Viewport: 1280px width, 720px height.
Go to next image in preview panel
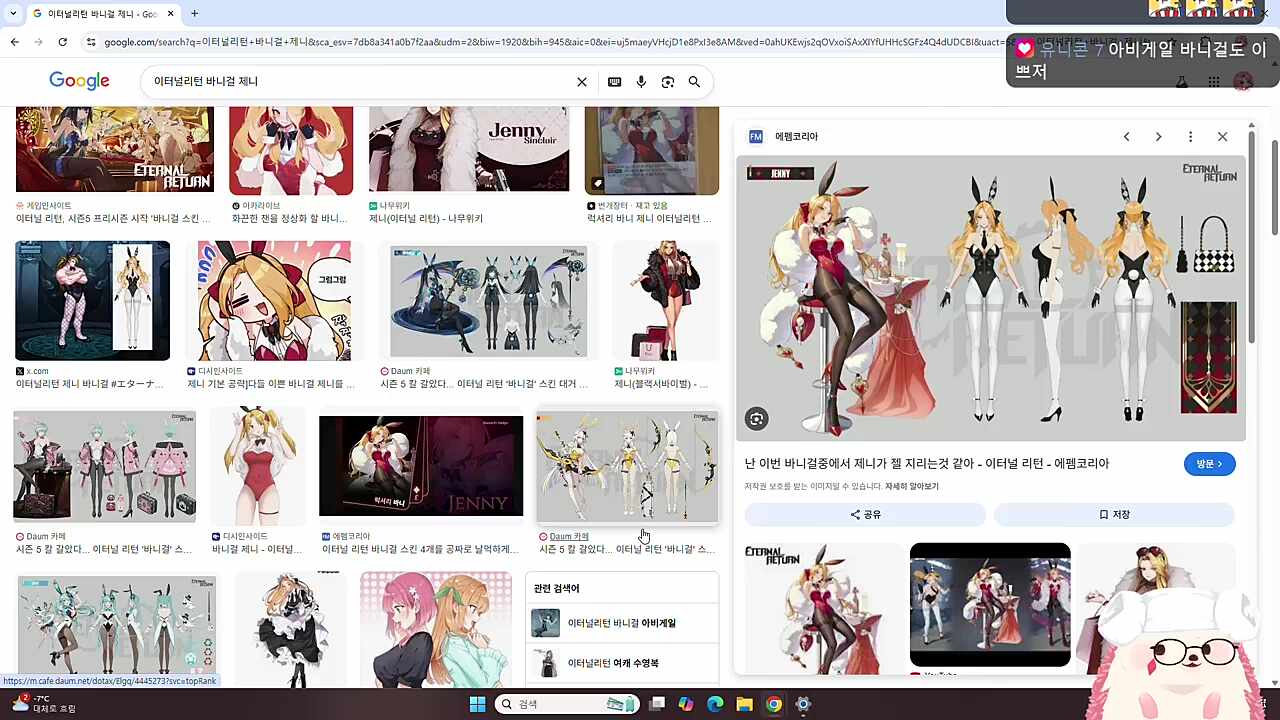1158,136
